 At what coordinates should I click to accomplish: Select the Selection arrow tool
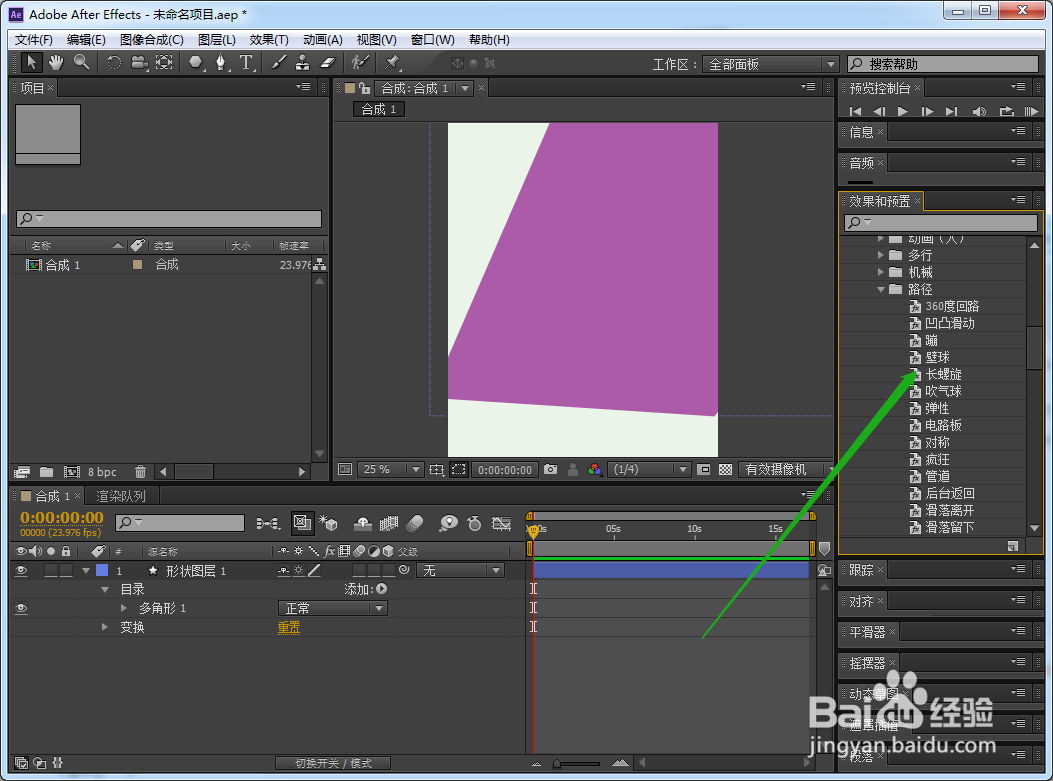click(x=31, y=63)
